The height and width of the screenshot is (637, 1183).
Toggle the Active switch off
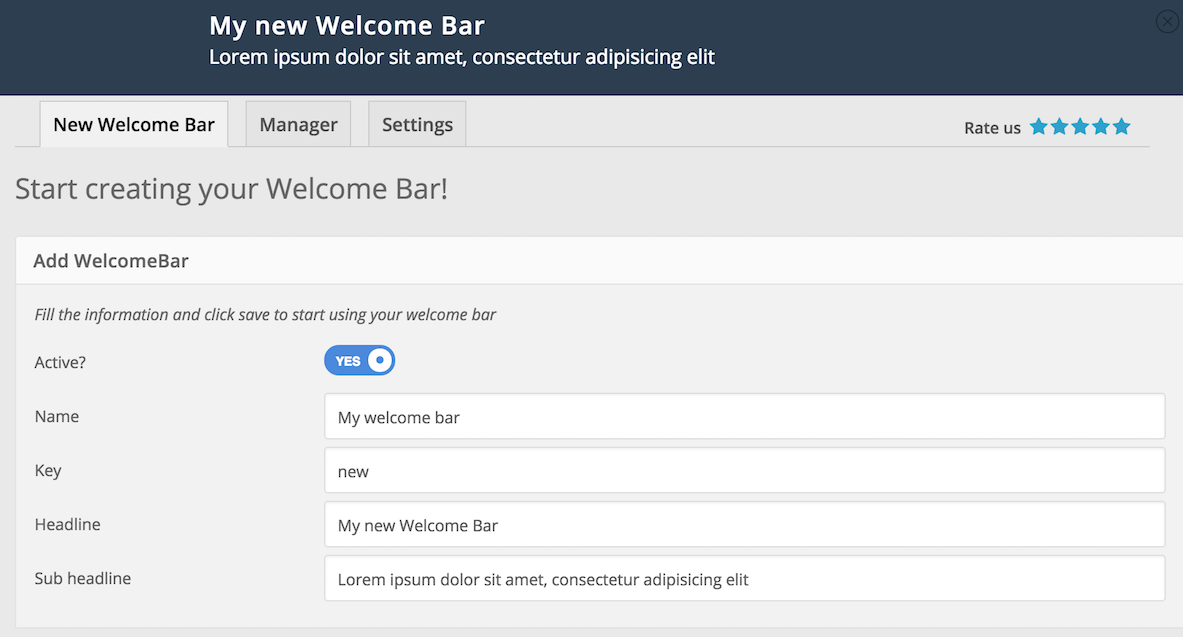click(360, 361)
